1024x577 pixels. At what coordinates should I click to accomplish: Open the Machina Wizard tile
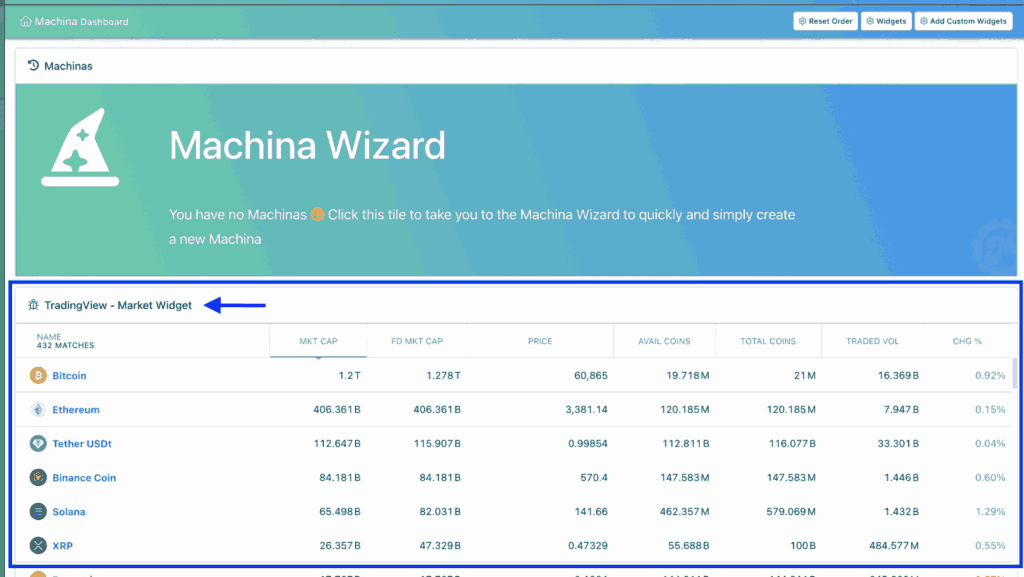(x=516, y=179)
